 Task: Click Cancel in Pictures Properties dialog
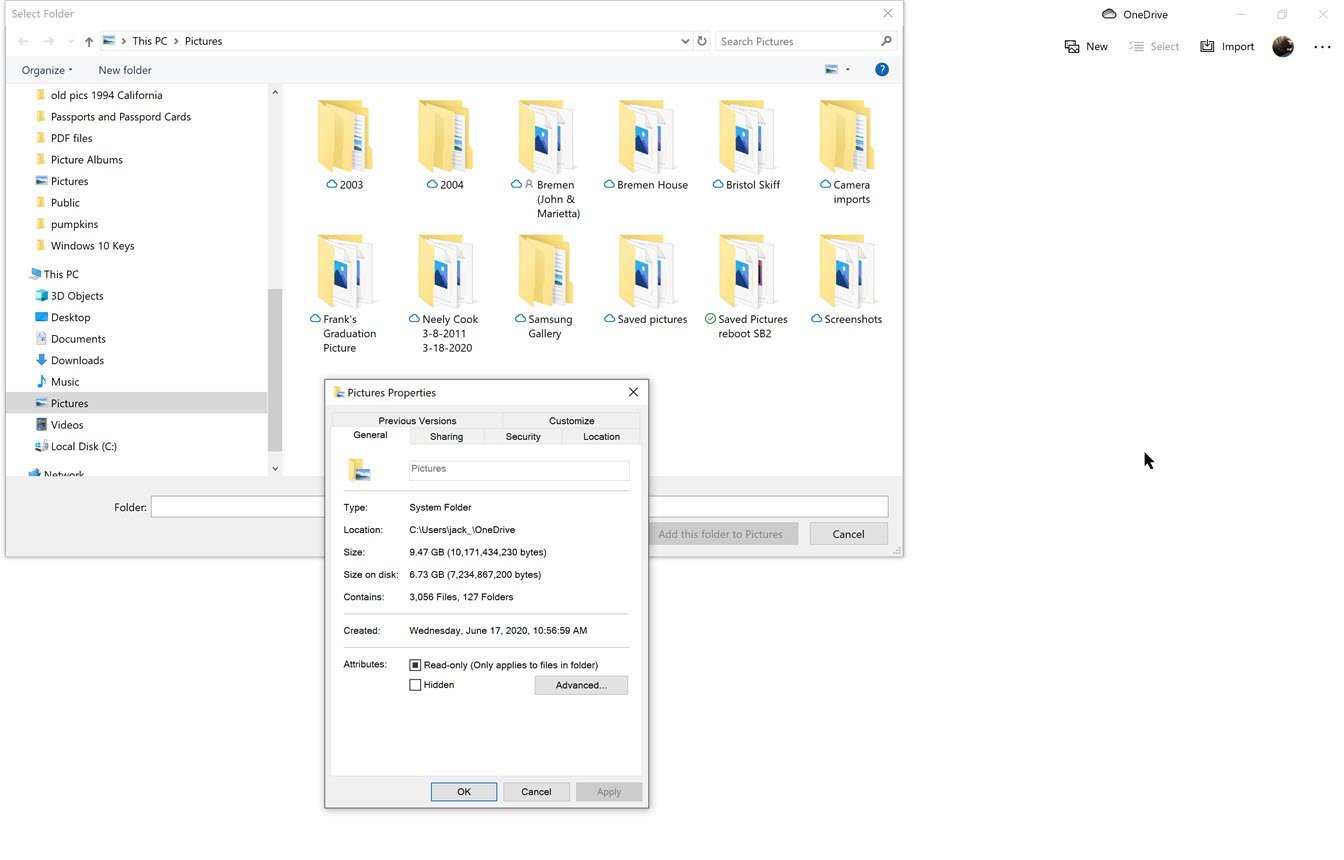(536, 792)
